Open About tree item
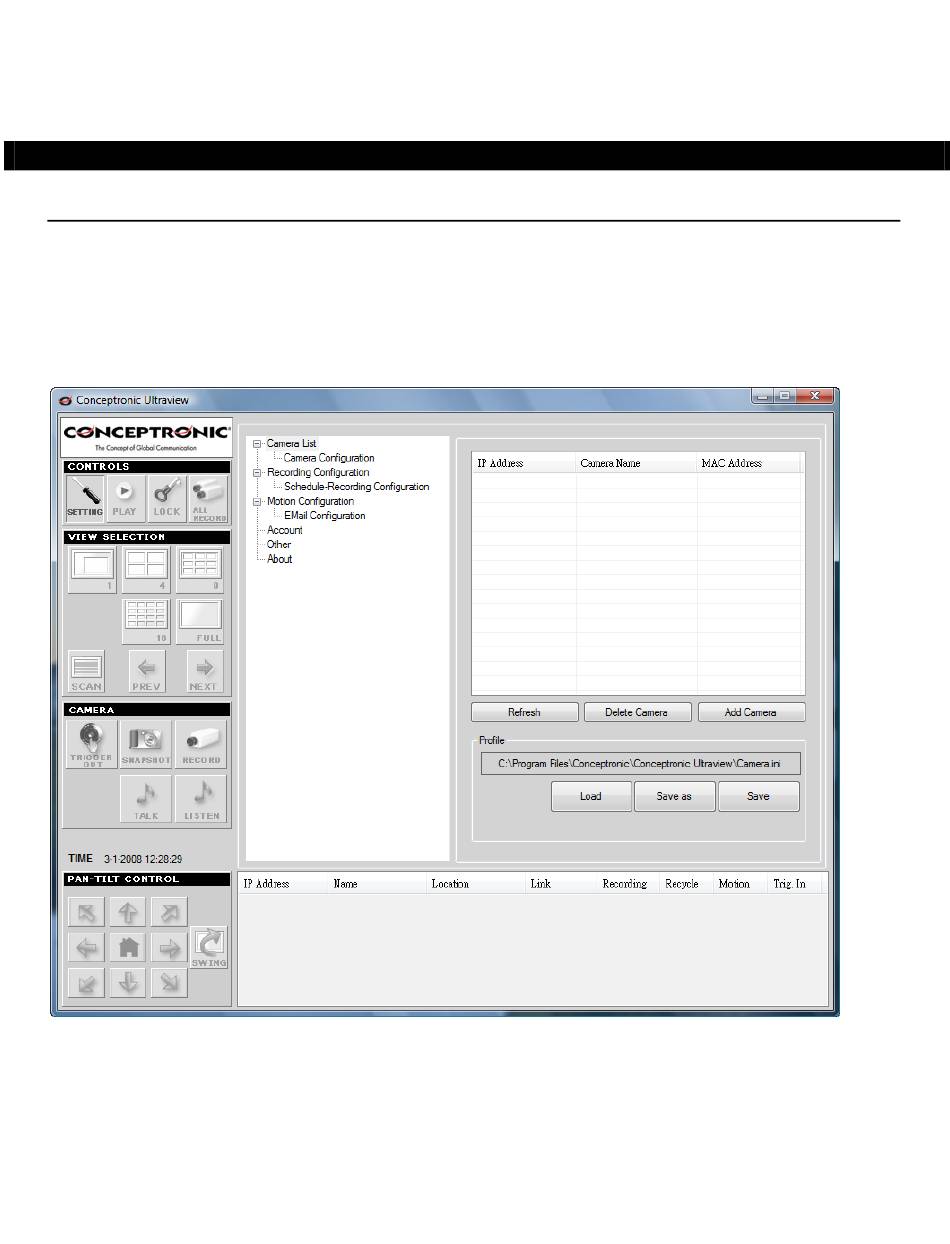 280,560
